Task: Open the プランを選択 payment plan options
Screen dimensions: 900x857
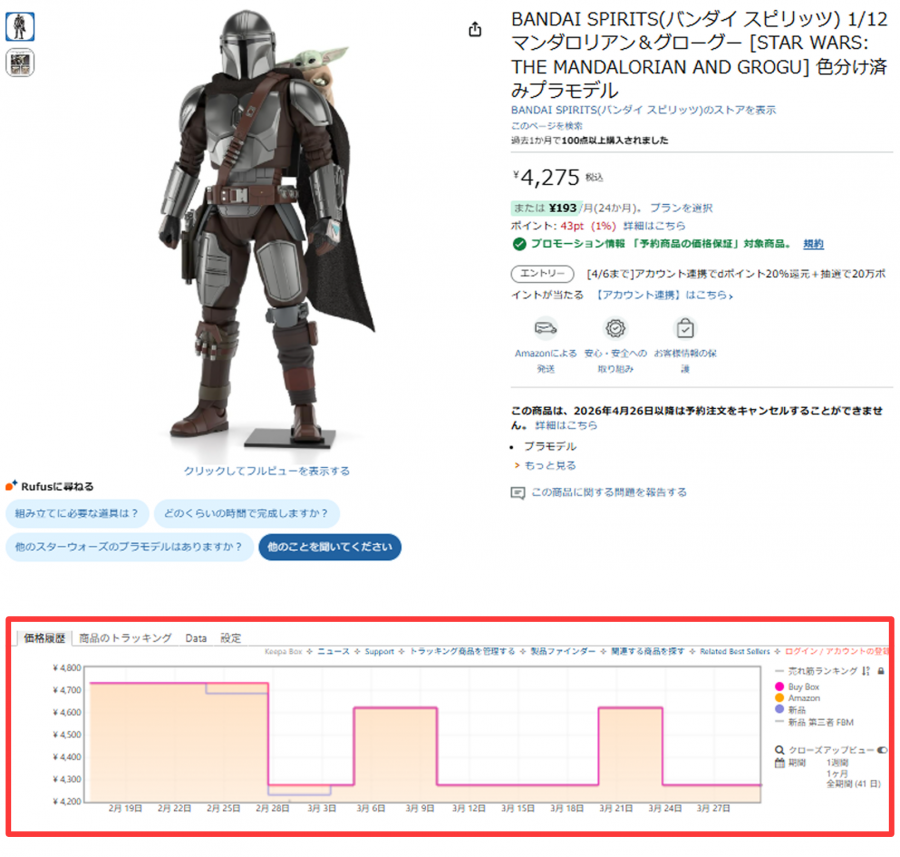Action: click(681, 208)
